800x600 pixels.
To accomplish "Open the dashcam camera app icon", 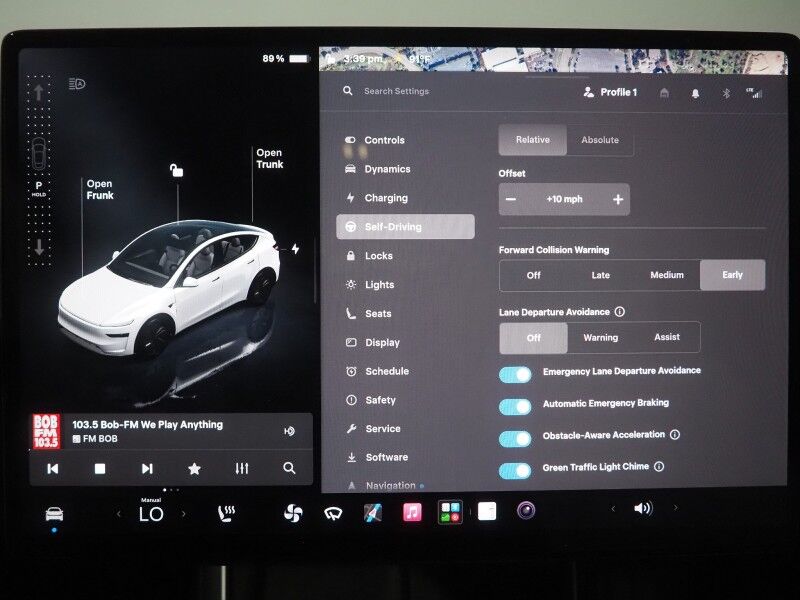I will tap(526, 510).
